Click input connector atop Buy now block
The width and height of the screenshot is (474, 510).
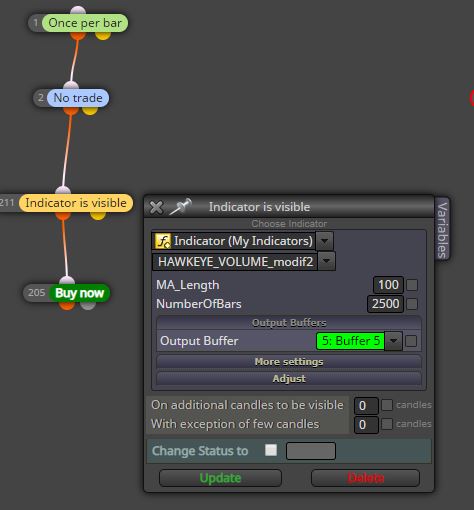[67, 280]
